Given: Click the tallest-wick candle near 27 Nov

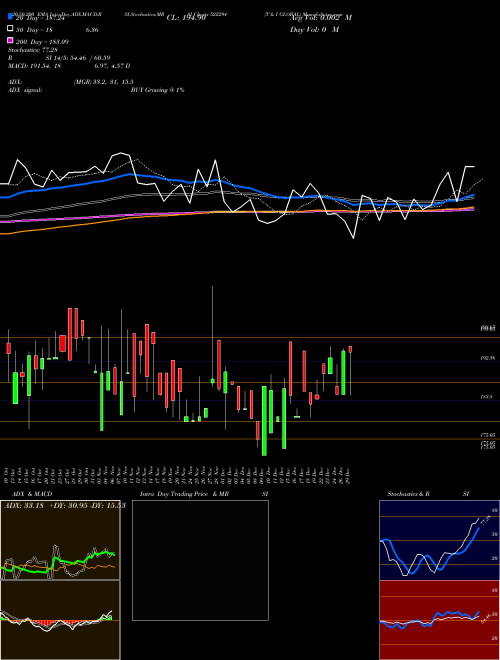Looking at the screenshot, I should click(213, 381).
